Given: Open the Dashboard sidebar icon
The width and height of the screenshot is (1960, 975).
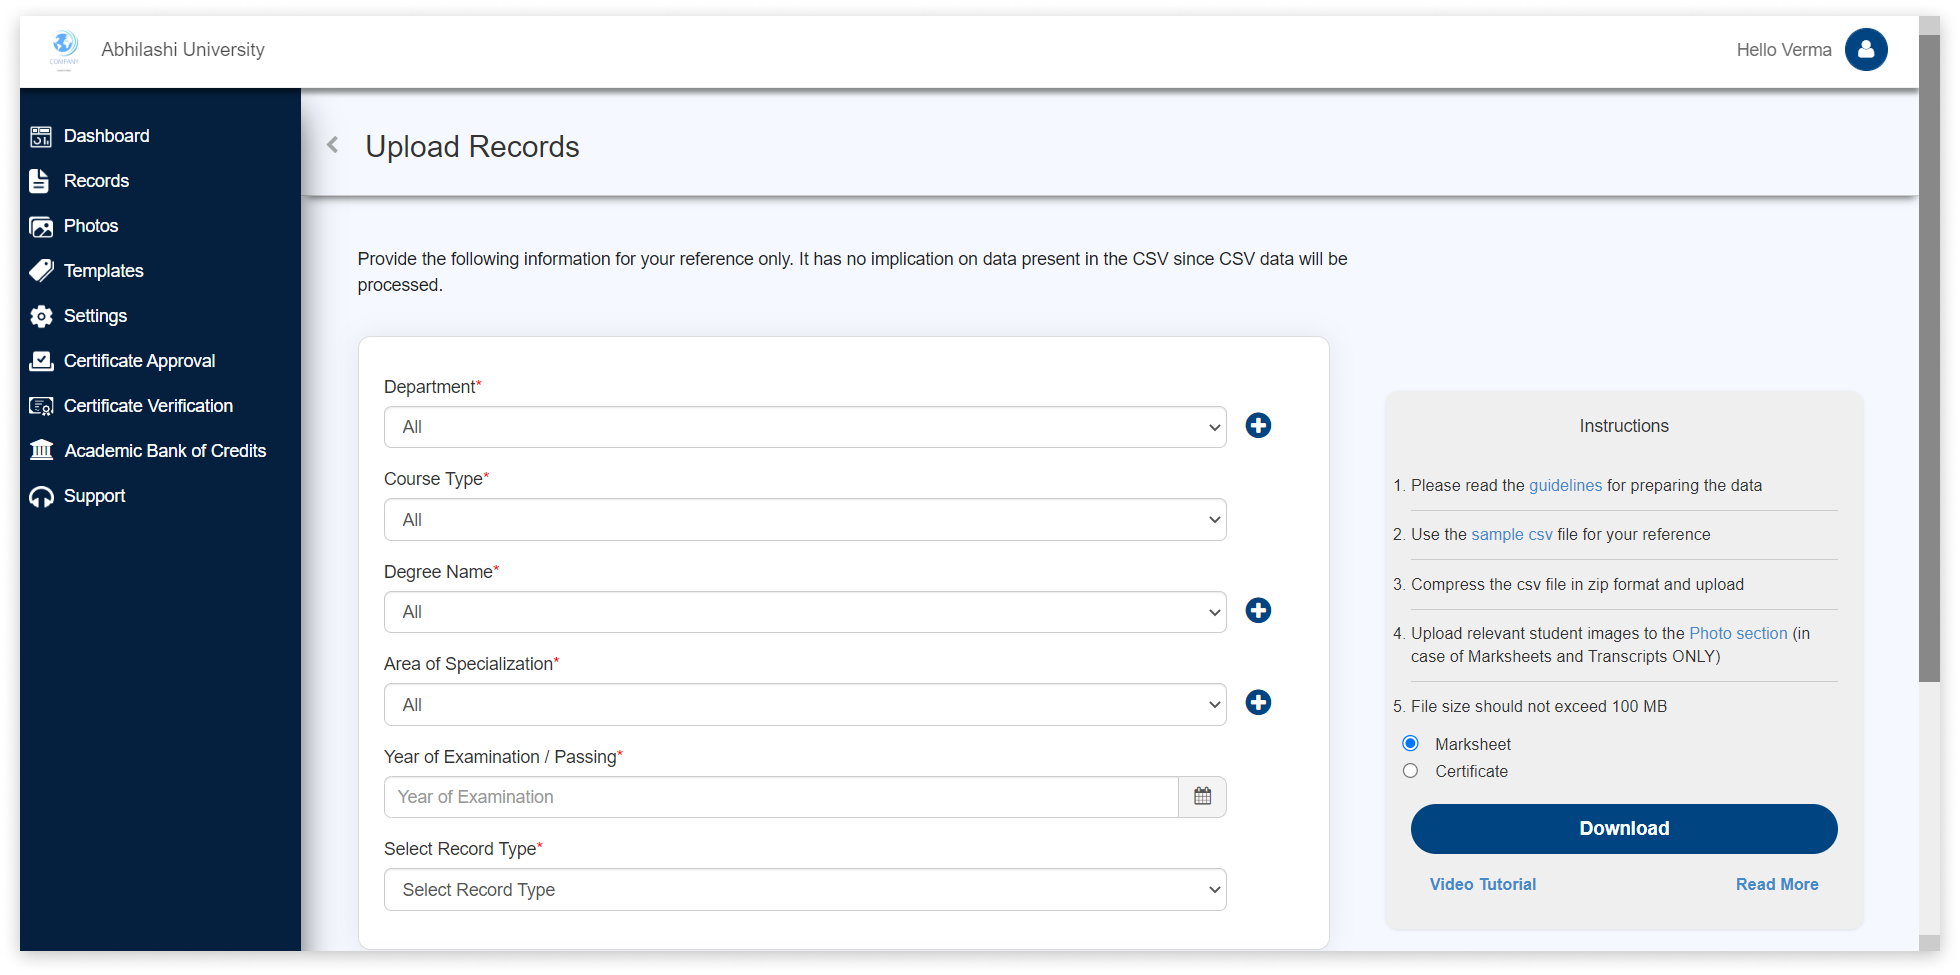Looking at the screenshot, I should pos(41,135).
